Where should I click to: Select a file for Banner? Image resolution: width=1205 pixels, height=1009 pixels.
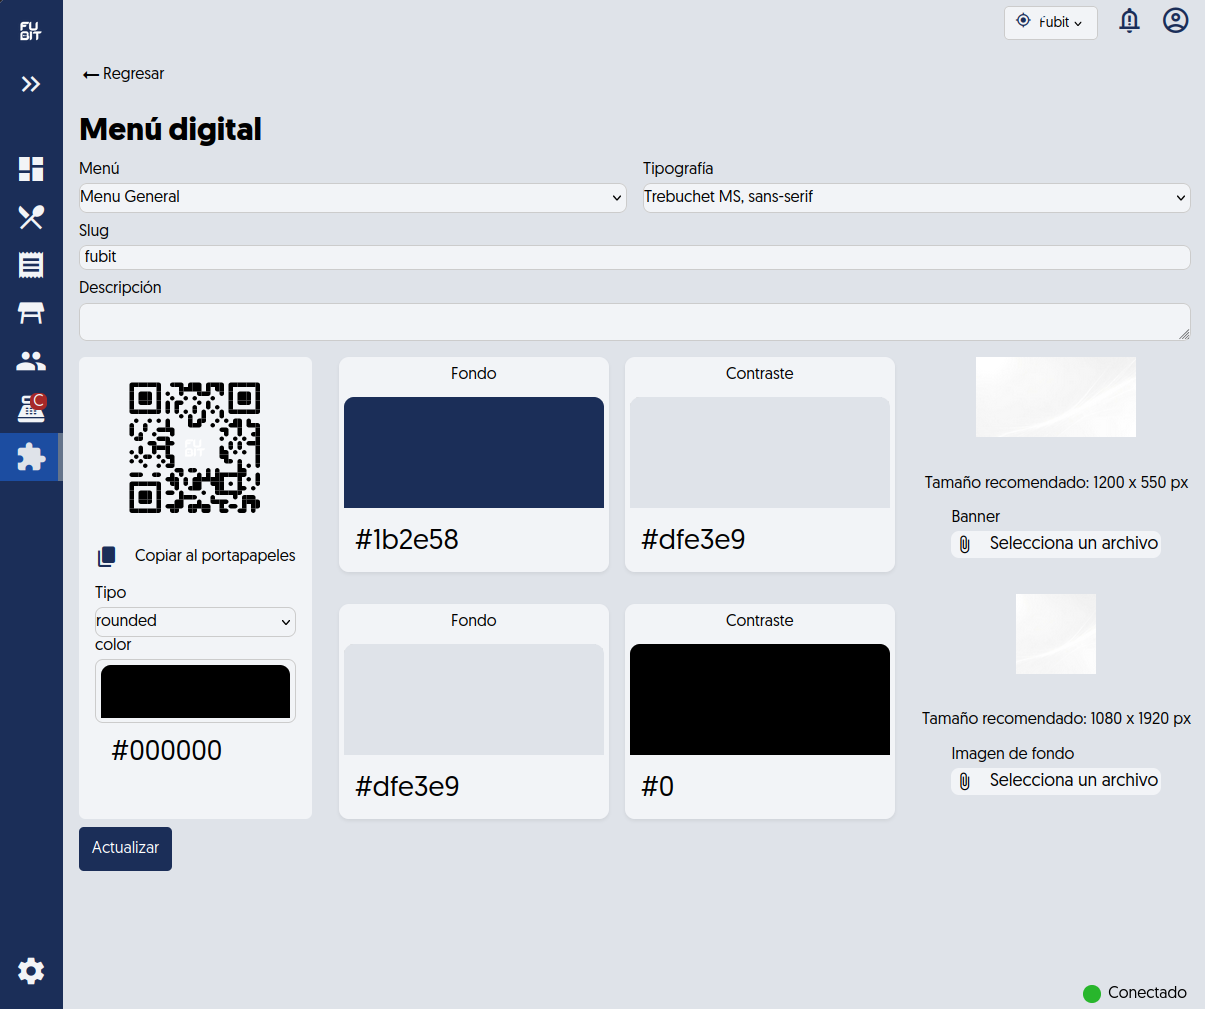(x=1056, y=543)
